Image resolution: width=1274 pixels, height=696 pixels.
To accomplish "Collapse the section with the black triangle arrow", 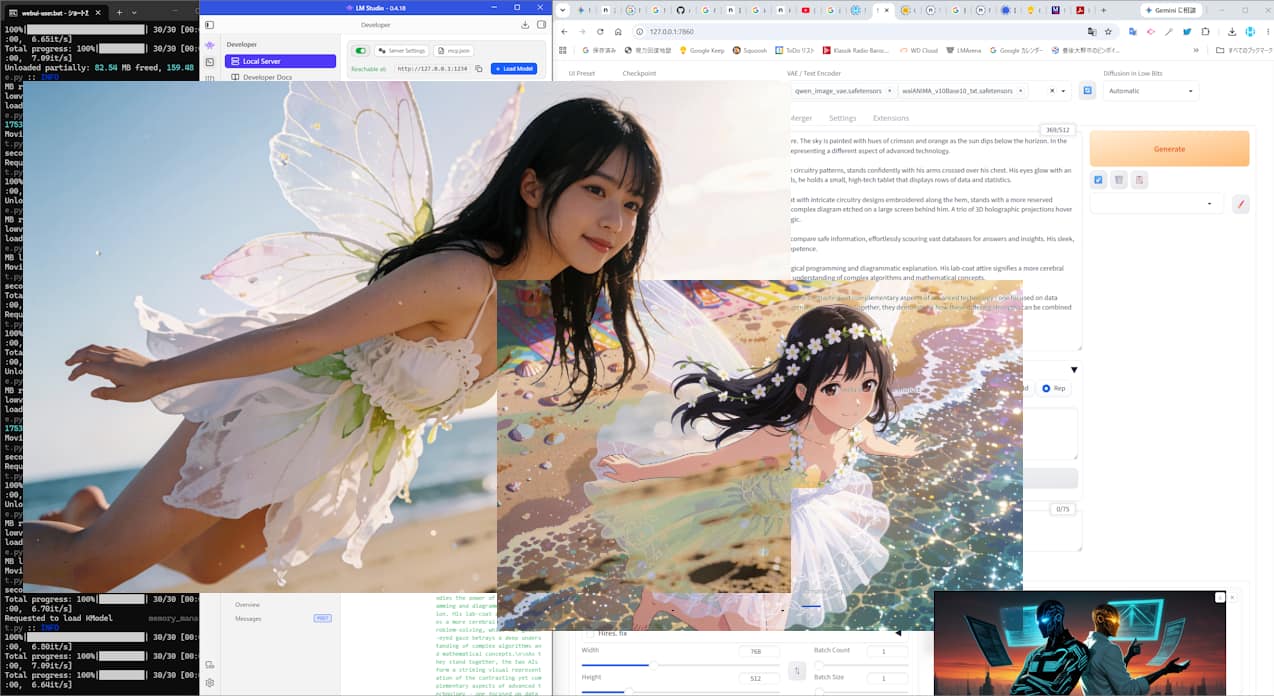I will tap(1074, 370).
